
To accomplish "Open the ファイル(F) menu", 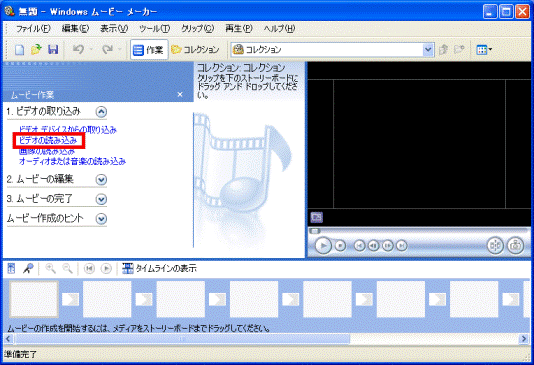I will click(33, 29).
